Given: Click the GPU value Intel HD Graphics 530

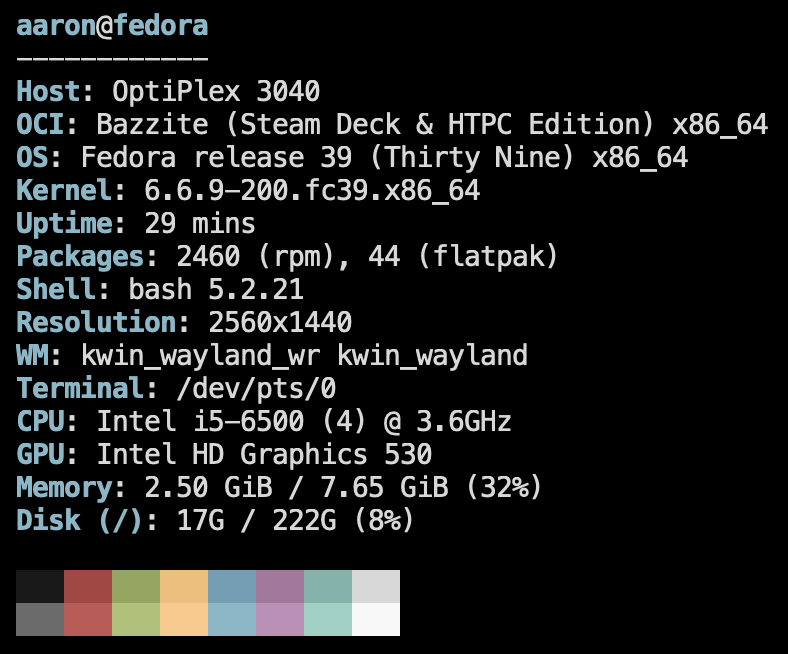Looking at the screenshot, I should pyautogui.click(x=264, y=454).
